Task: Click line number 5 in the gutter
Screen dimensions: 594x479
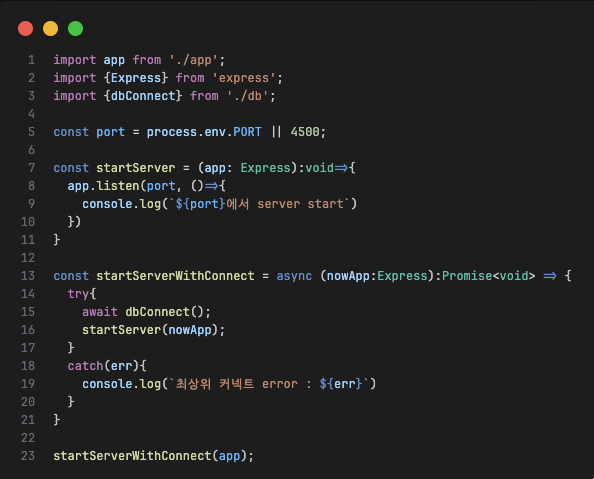Action: click(x=31, y=132)
